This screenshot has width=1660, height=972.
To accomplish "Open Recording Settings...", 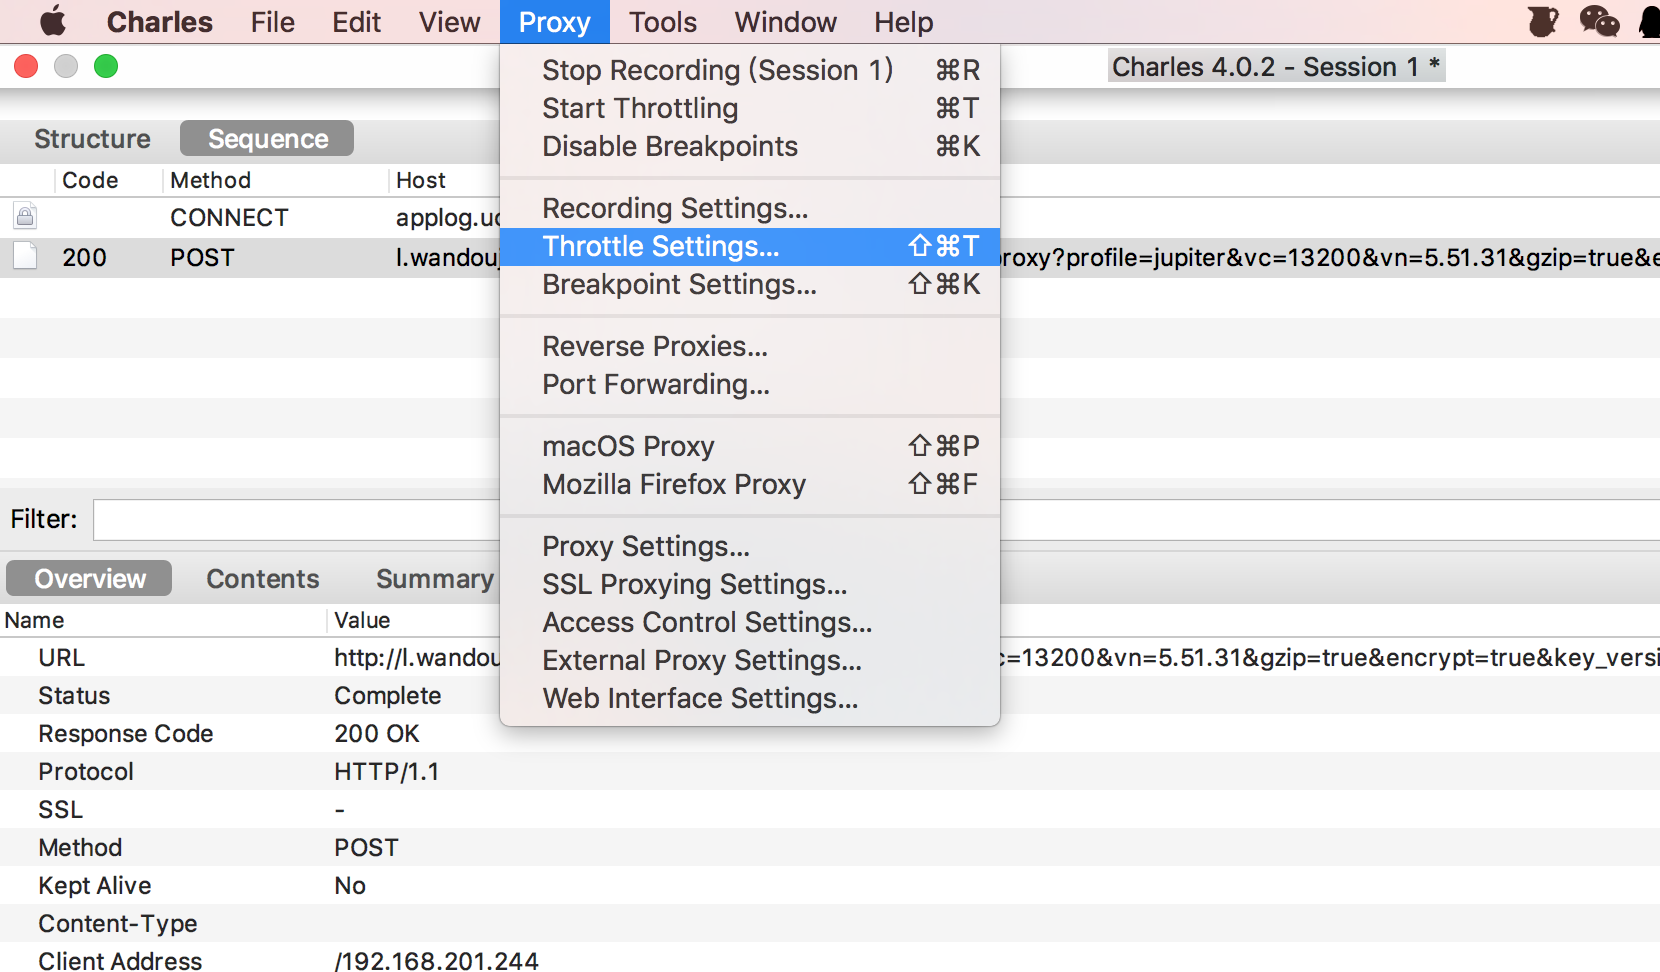I will tap(750, 208).
